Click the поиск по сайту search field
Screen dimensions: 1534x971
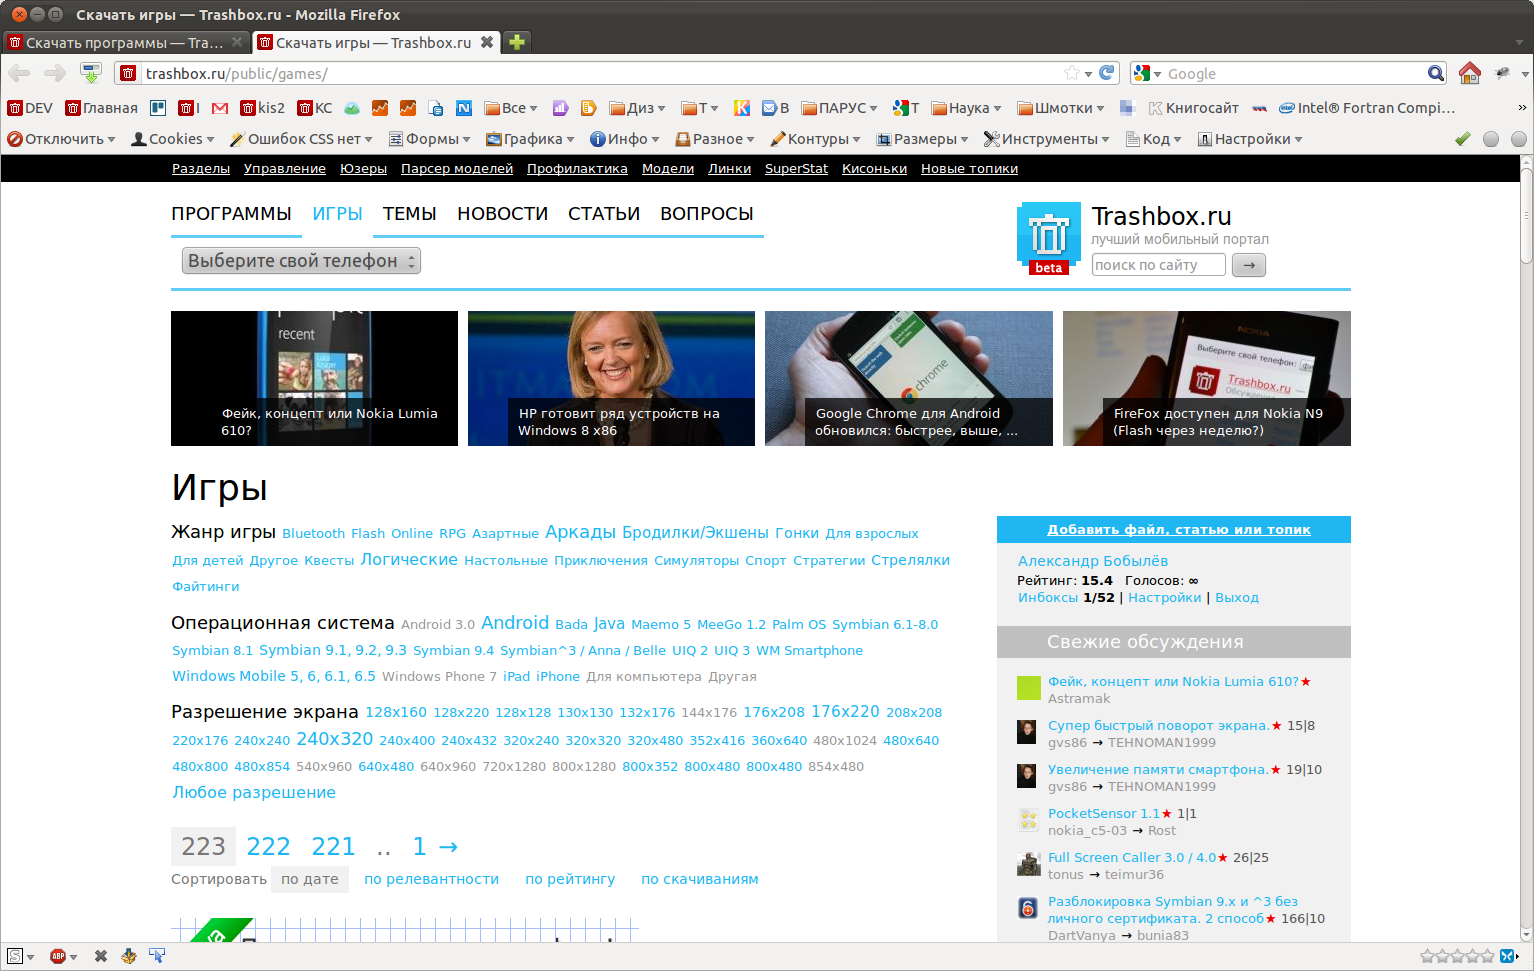pos(1158,265)
